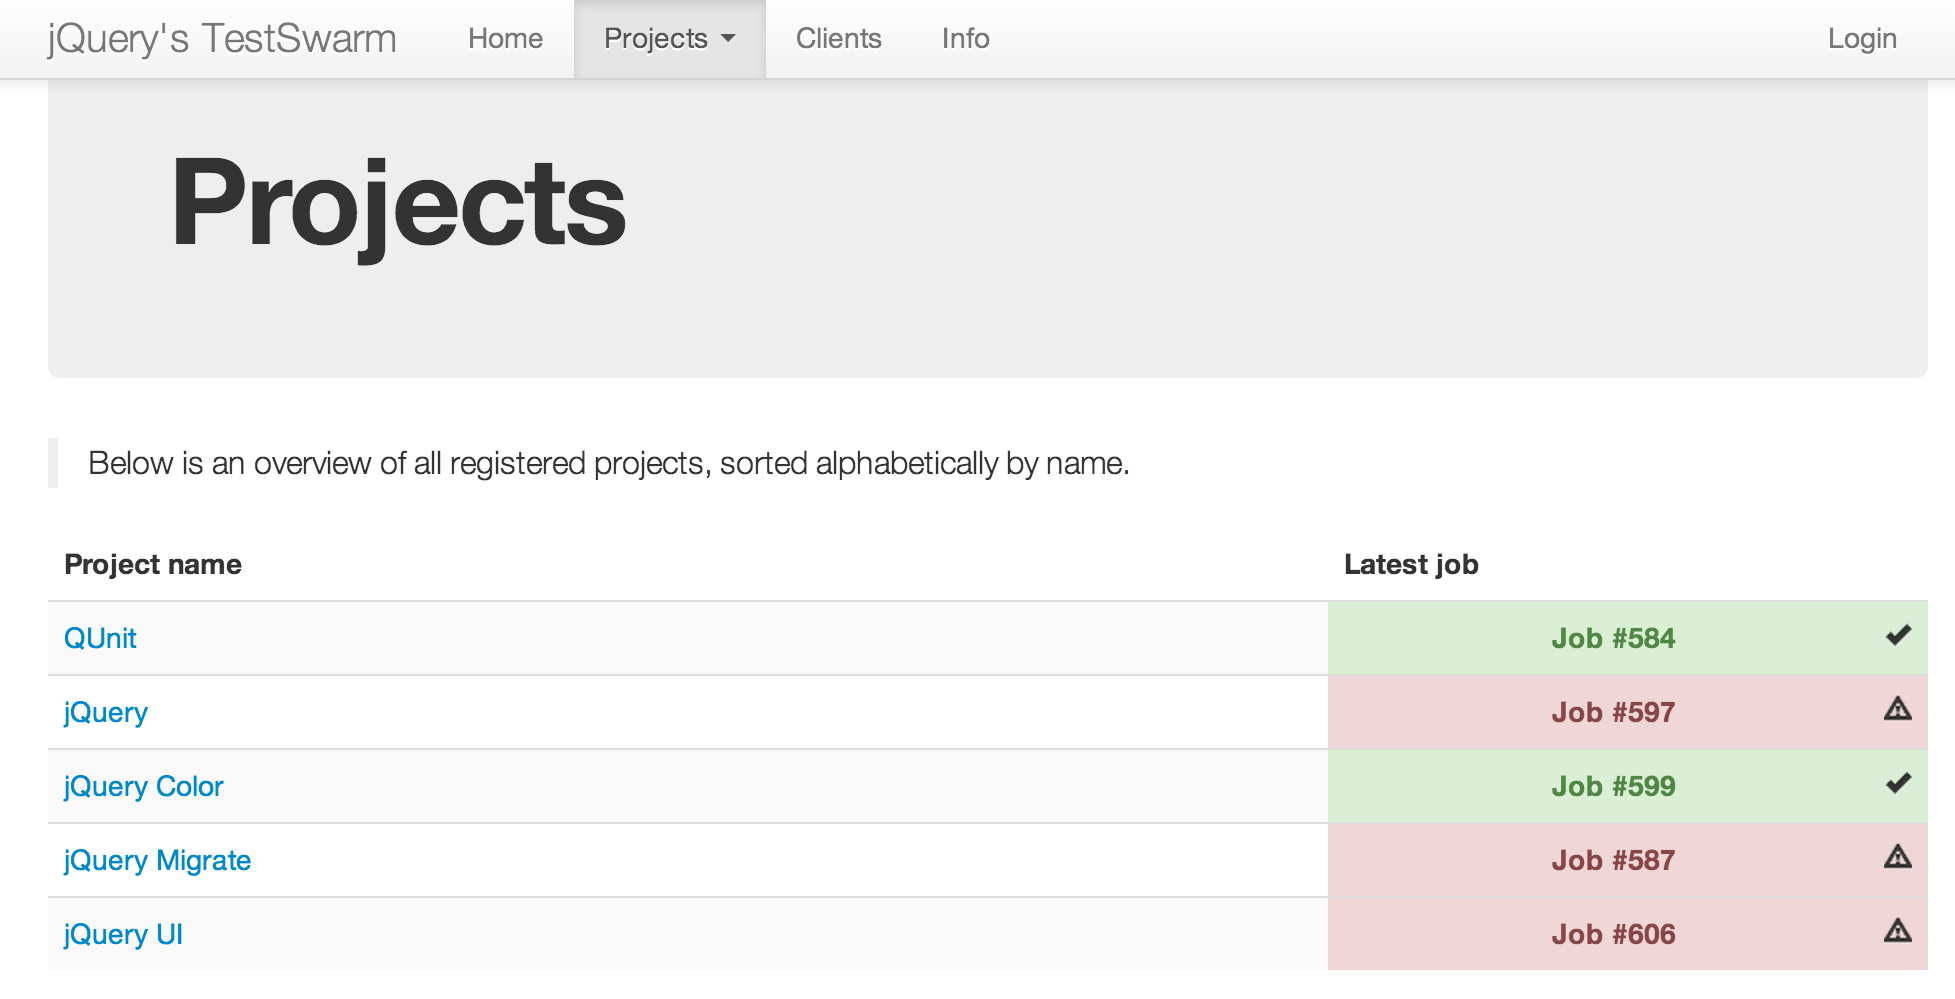Open the jQuery Migrate project
The width and height of the screenshot is (1955, 999).
[157, 861]
